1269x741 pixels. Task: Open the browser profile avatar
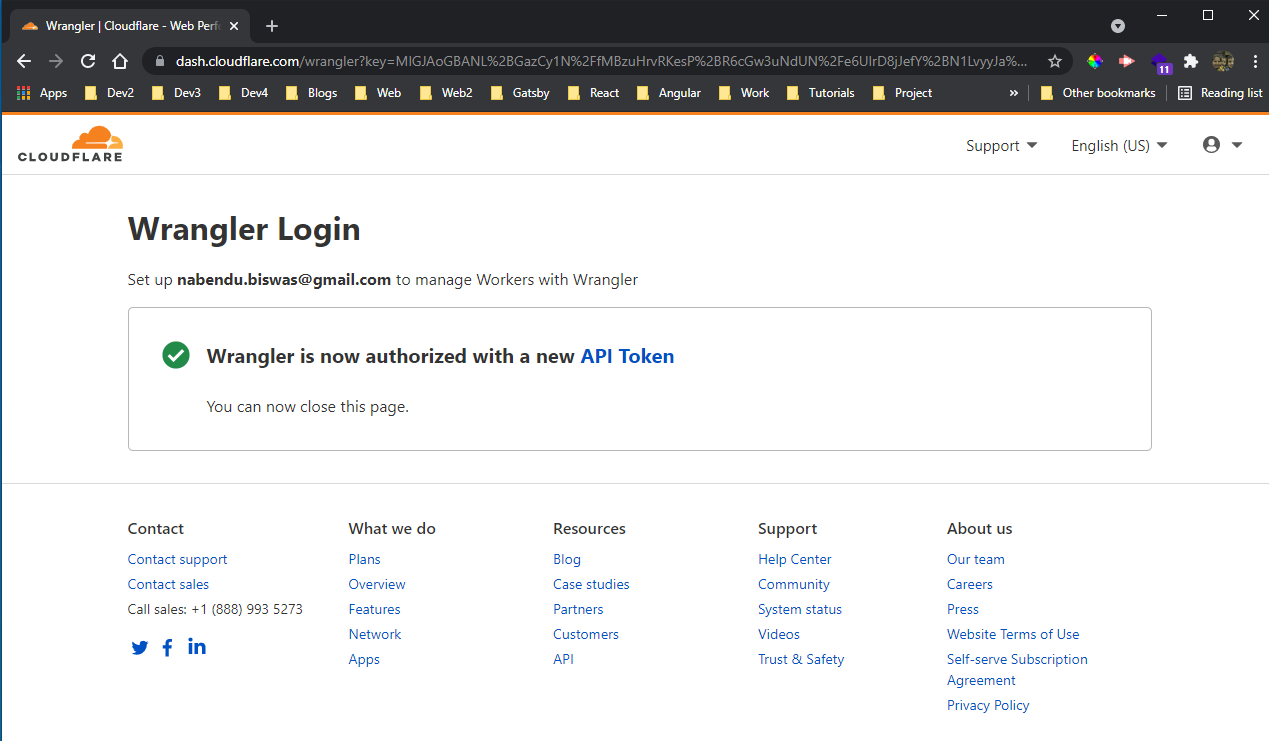point(1223,61)
